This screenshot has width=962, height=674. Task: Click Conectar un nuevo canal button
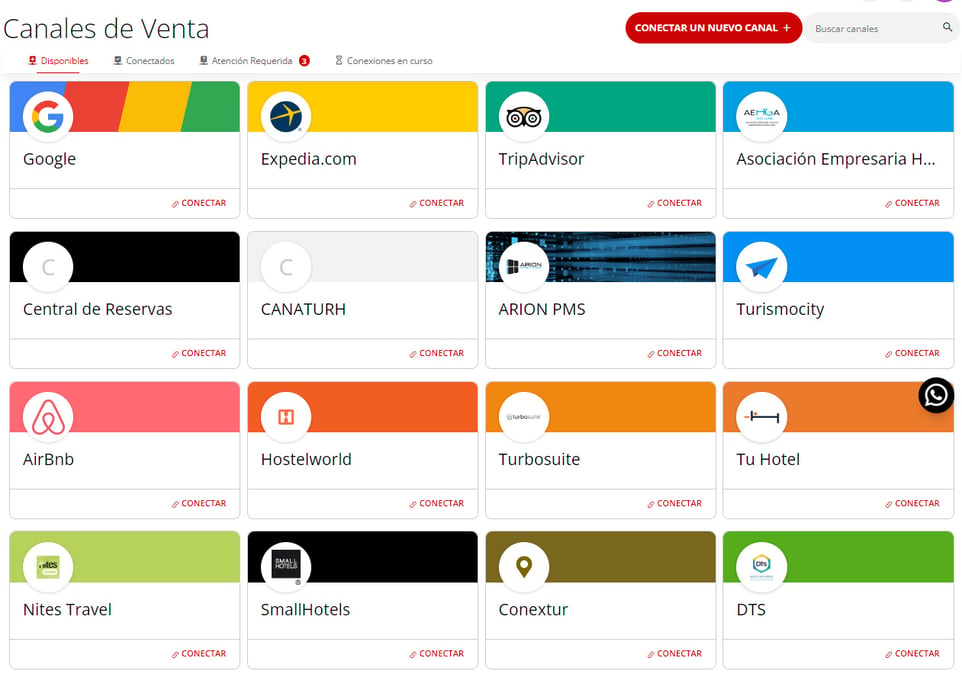point(714,28)
